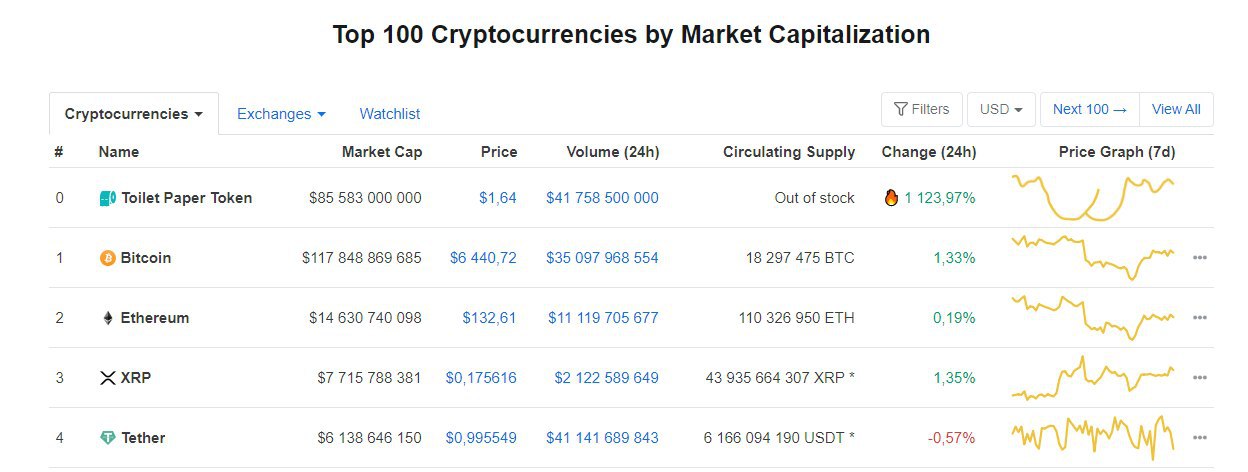
Task: Click the Toilet Paper Token roll icon
Action: [108, 198]
